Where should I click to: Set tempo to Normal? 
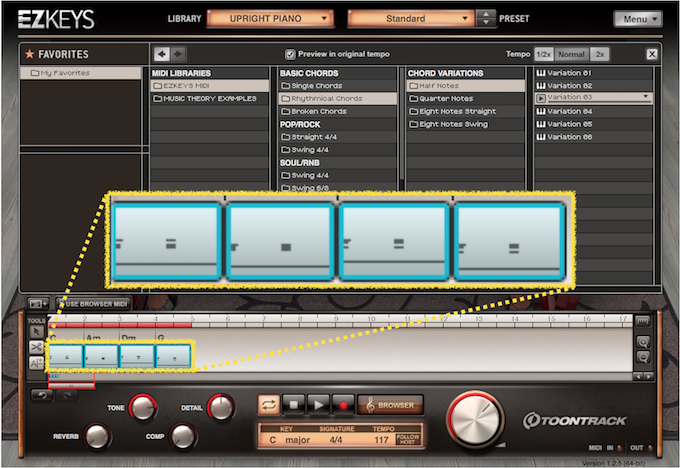point(571,54)
